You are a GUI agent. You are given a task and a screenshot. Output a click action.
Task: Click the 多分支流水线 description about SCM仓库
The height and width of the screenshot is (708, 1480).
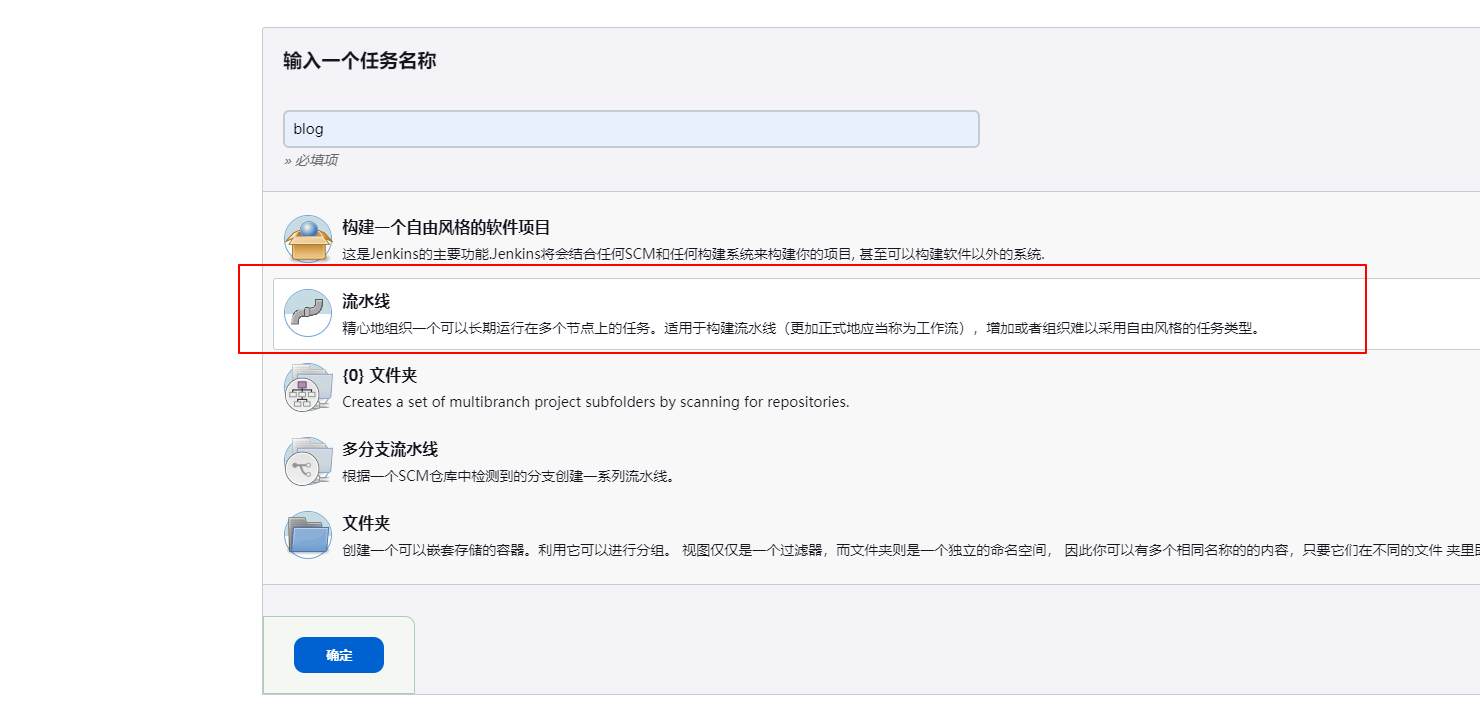509,476
